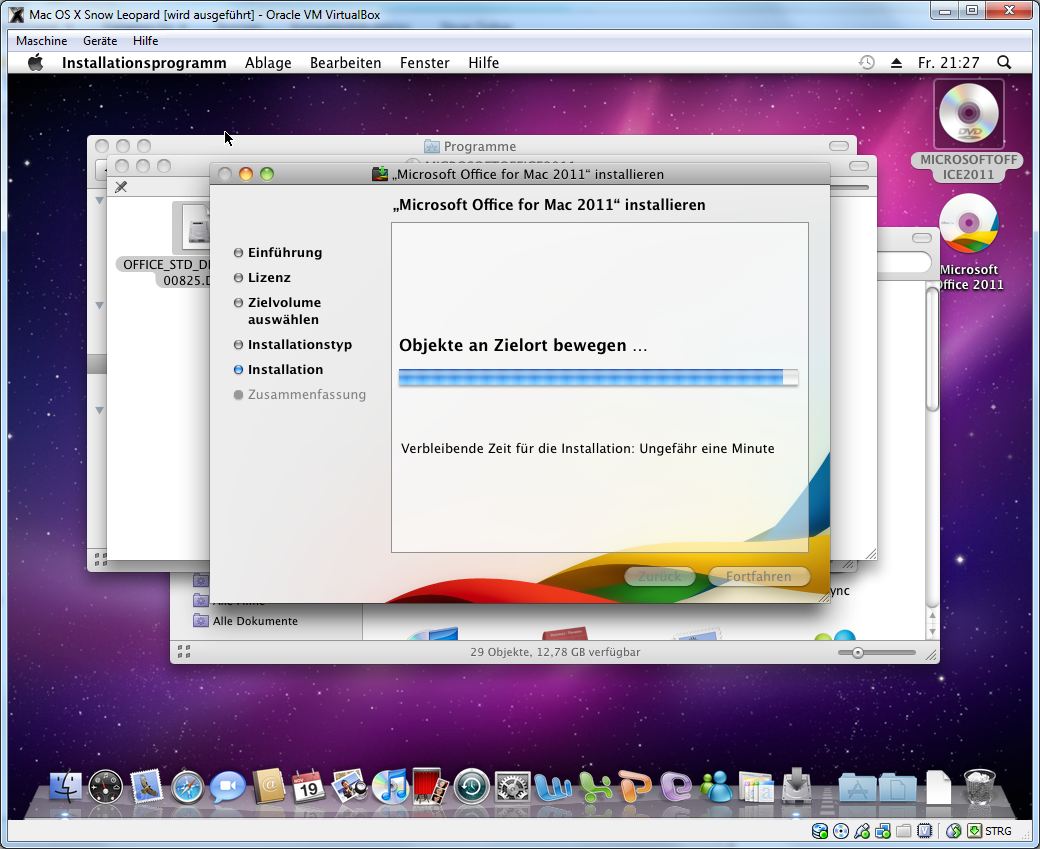Launch Microsoft Word from the Dock
The width and height of the screenshot is (1040, 849).
tap(553, 787)
